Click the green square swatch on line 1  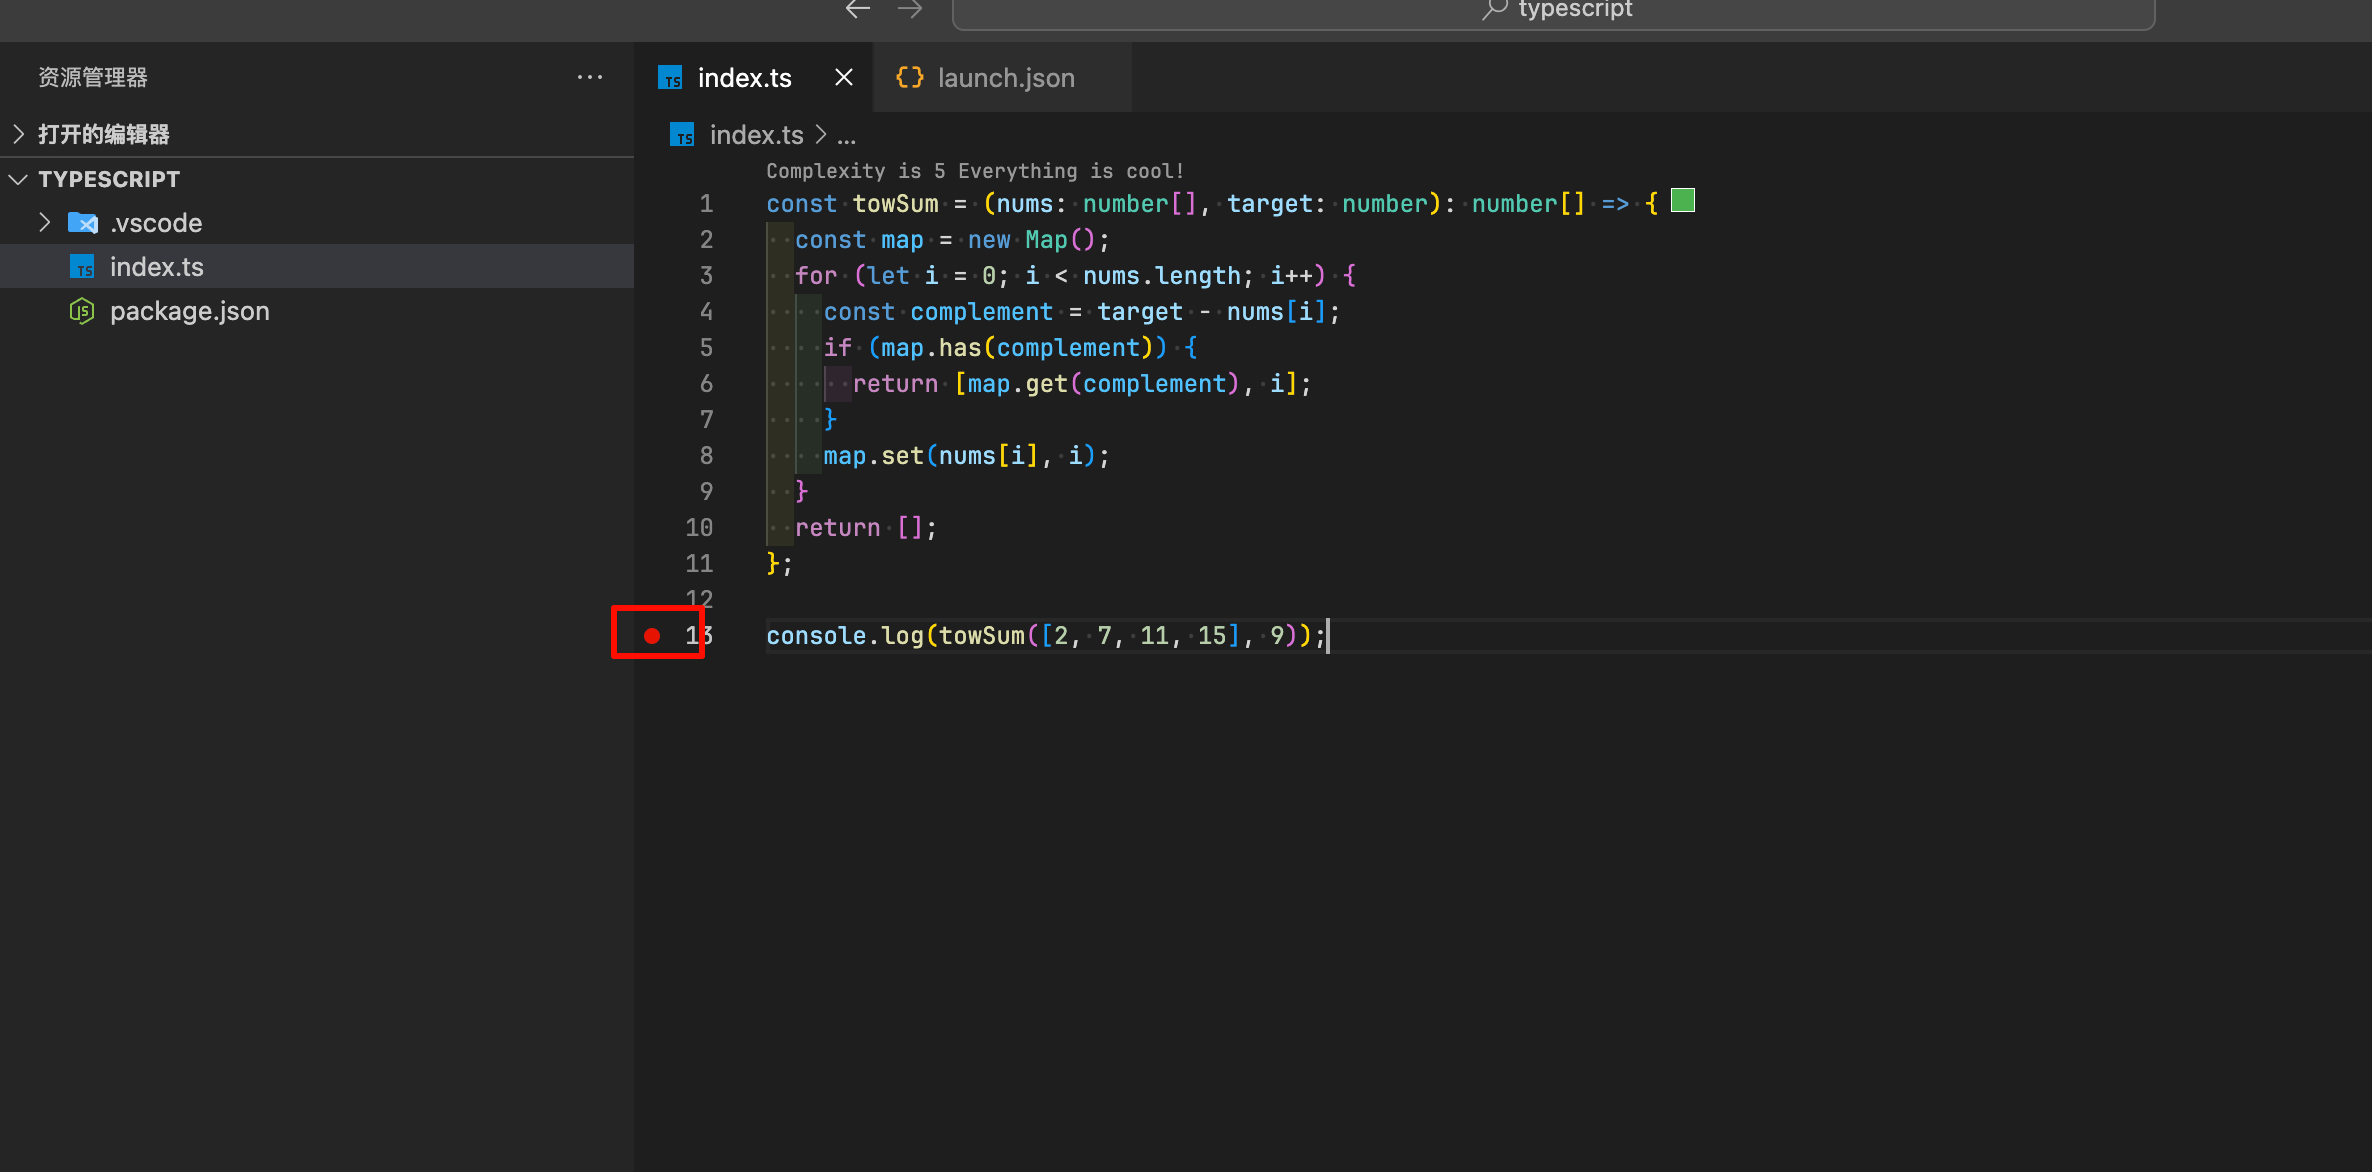point(1683,201)
